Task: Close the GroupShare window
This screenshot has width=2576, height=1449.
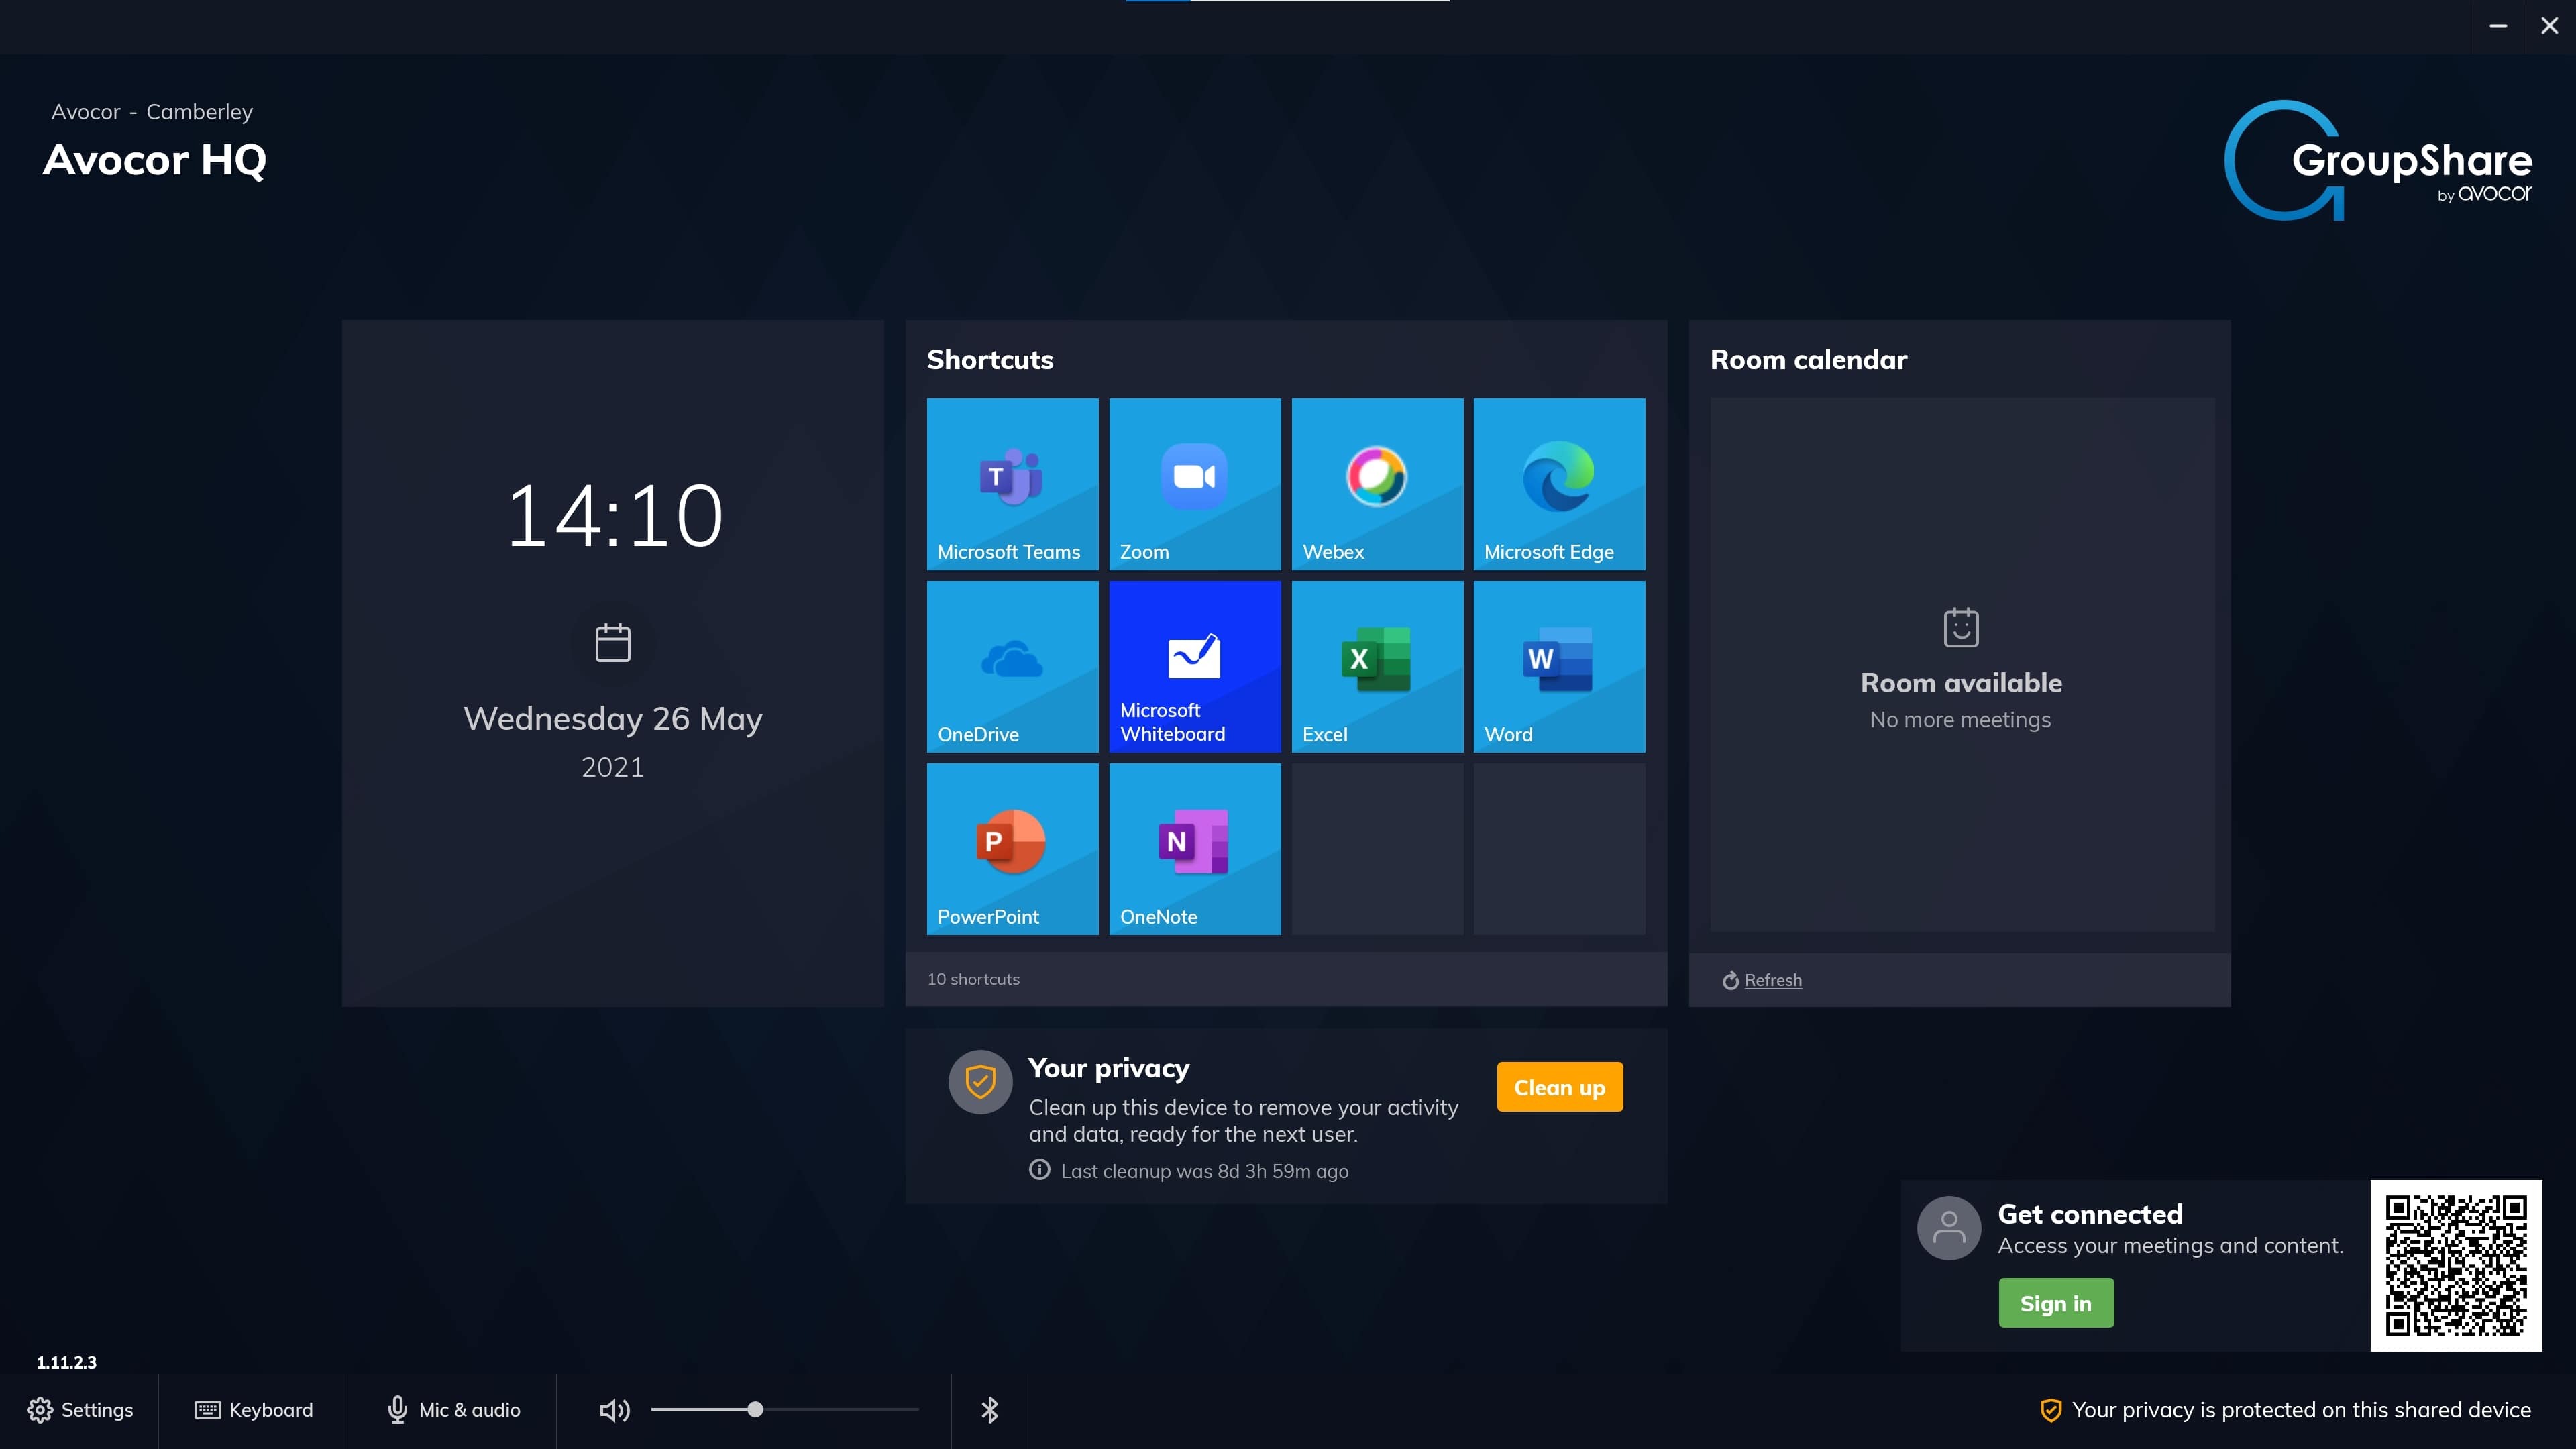Action: 2549,26
